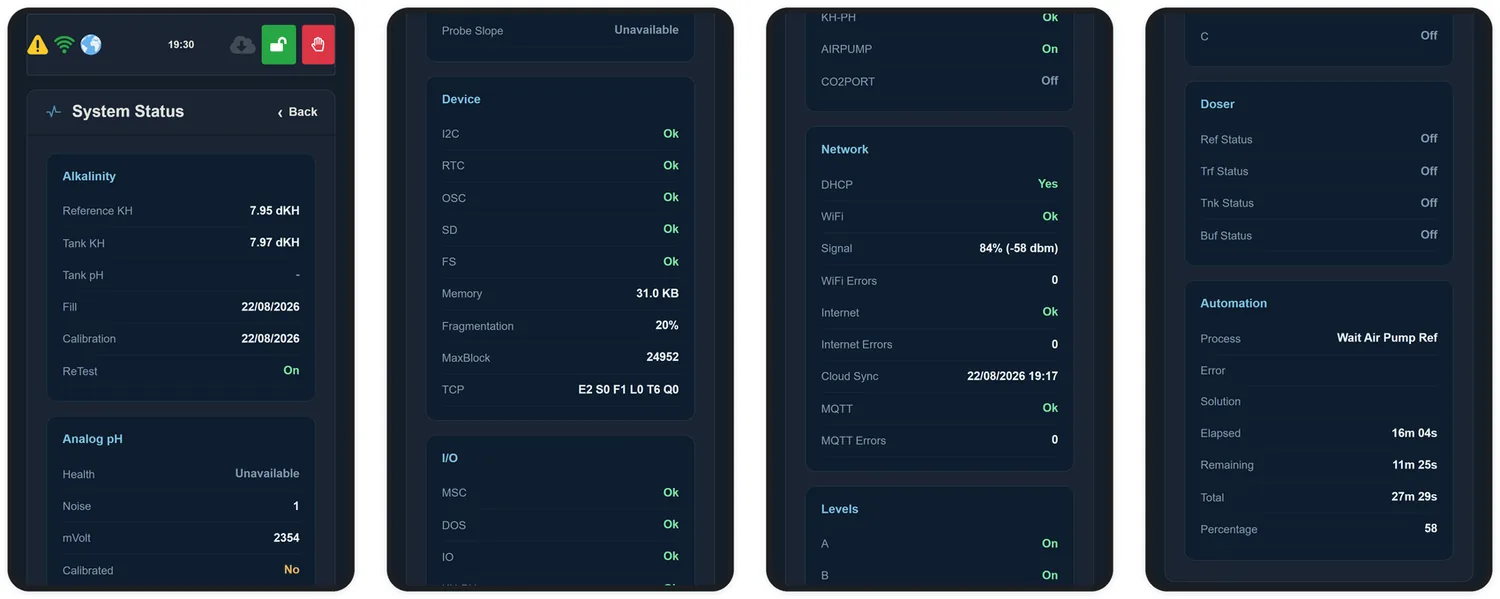Image resolution: width=1500 pixels, height=599 pixels.
Task: Select the Alkalinity section heading
Action: pyautogui.click(x=89, y=176)
